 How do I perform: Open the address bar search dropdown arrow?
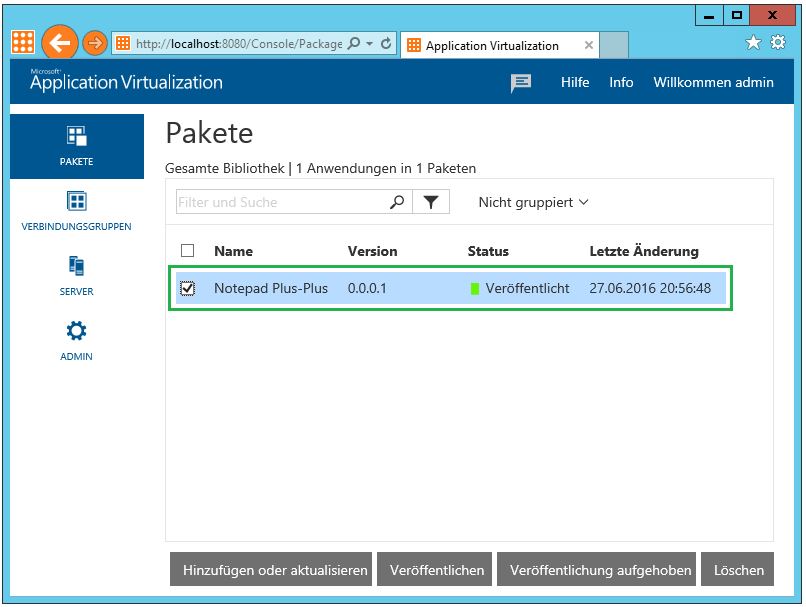(x=369, y=44)
